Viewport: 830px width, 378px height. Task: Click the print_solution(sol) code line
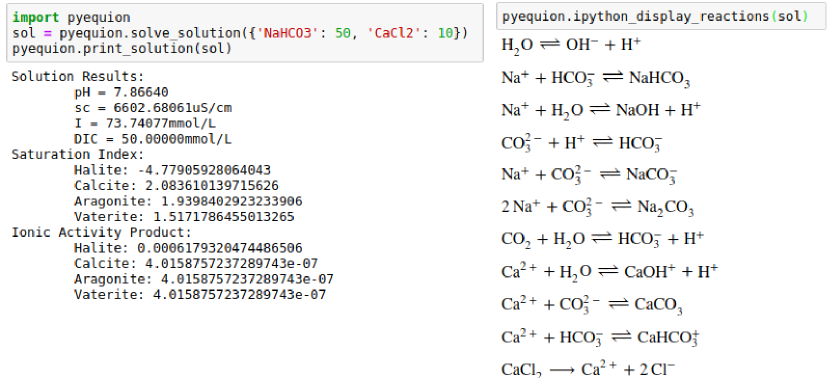click(x=122, y=48)
